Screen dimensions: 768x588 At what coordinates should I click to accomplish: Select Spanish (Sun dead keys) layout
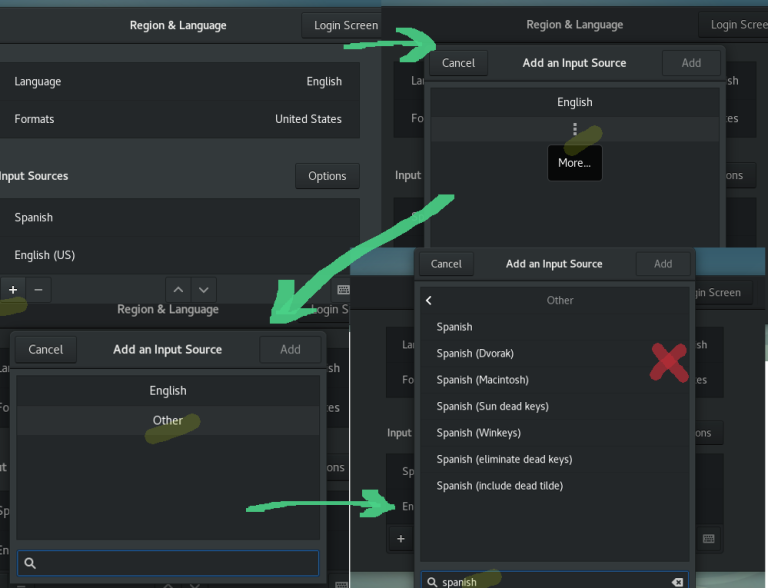(554, 406)
